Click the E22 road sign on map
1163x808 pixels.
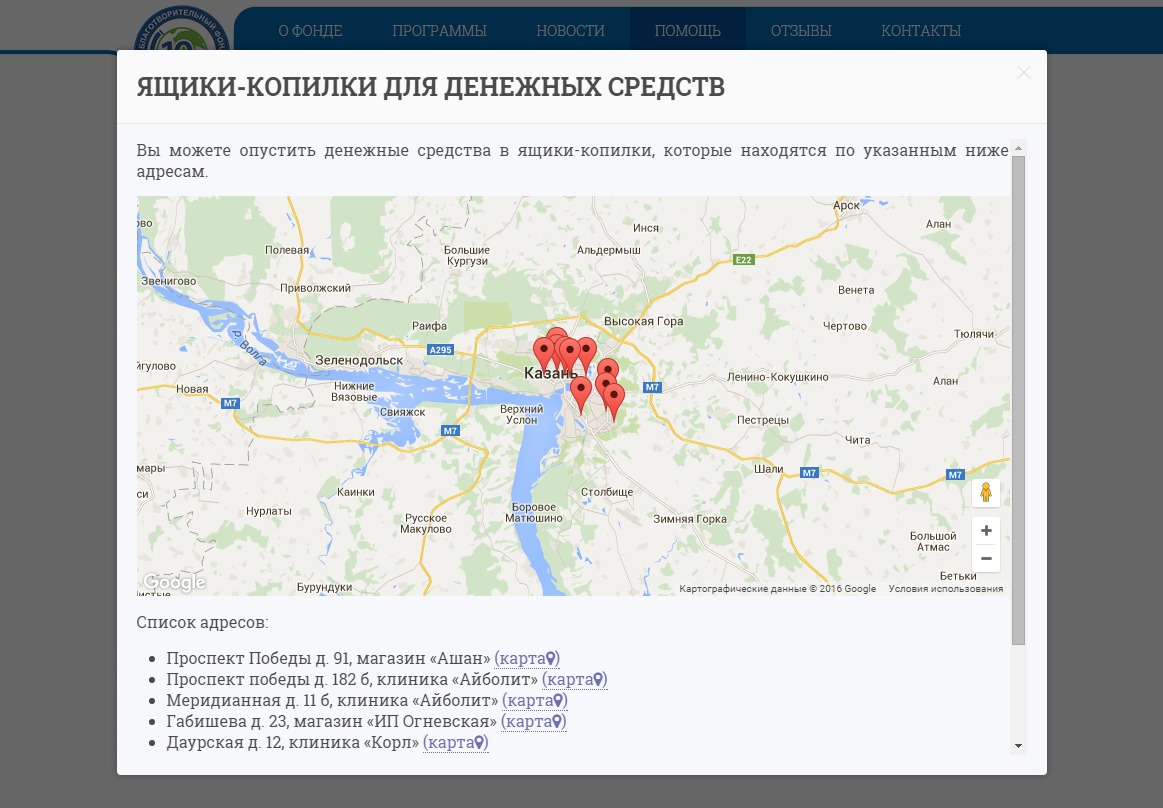(x=743, y=260)
